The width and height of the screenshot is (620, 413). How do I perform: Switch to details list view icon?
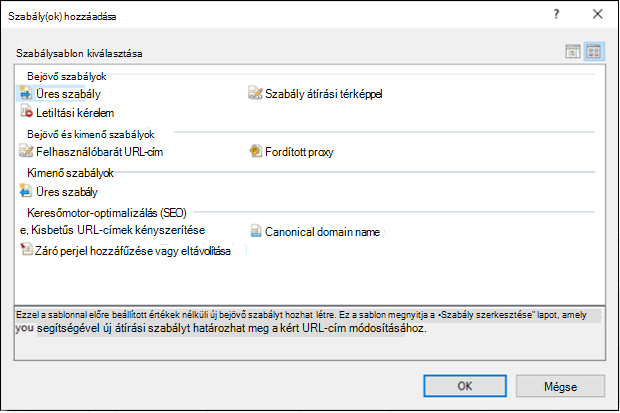(573, 51)
